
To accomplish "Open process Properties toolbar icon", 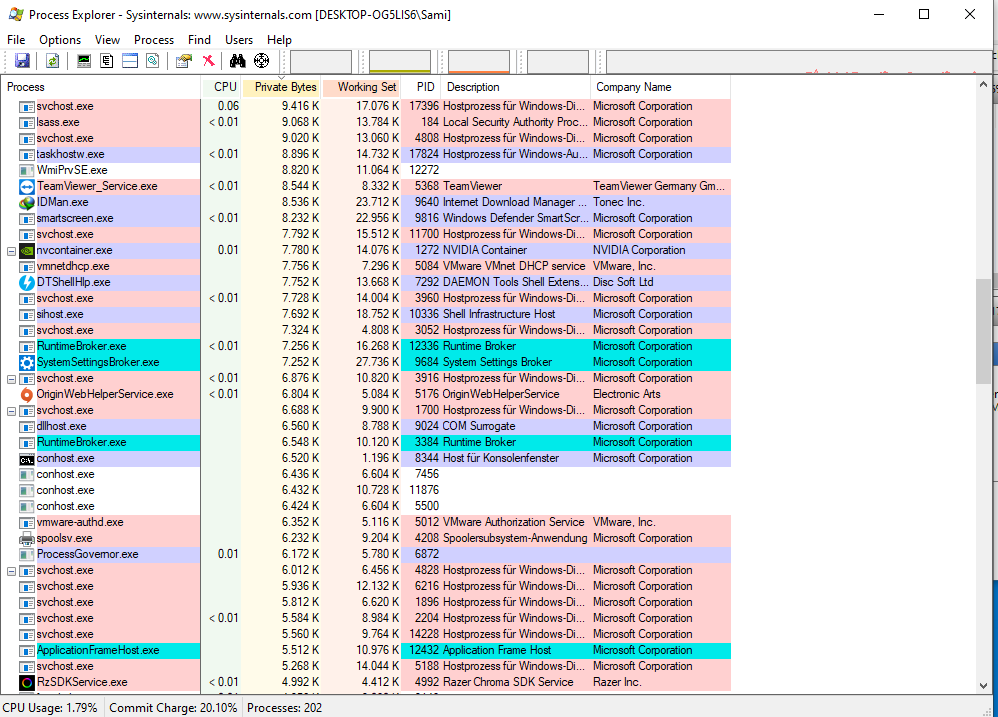I will coord(184,60).
